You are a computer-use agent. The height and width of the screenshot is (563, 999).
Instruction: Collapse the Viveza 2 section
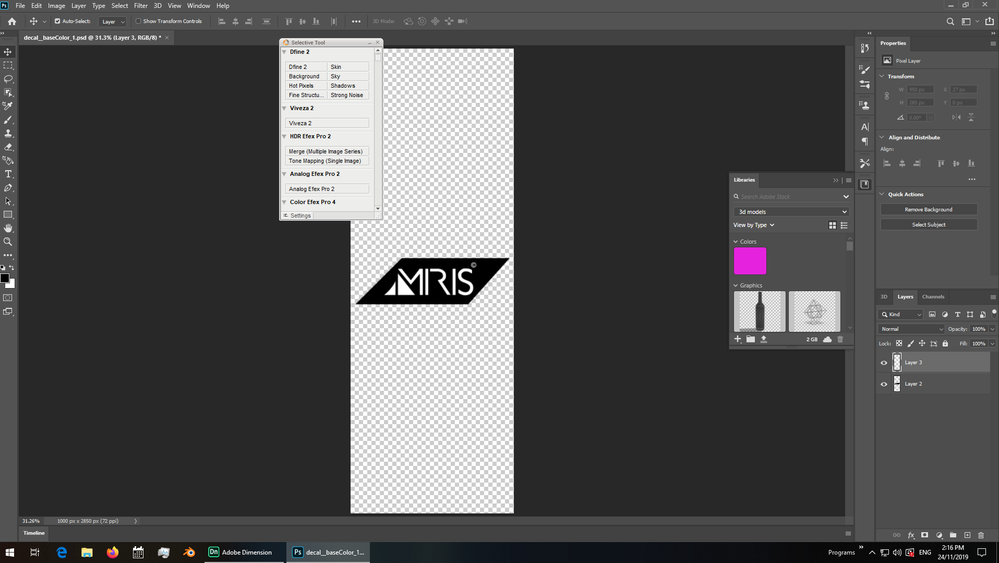[284, 108]
